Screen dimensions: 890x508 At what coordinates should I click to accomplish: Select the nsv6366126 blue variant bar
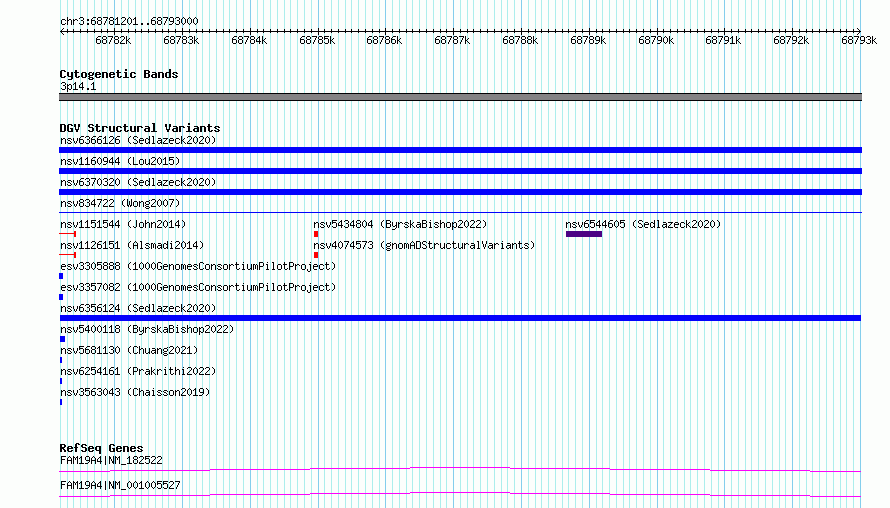(x=460, y=150)
